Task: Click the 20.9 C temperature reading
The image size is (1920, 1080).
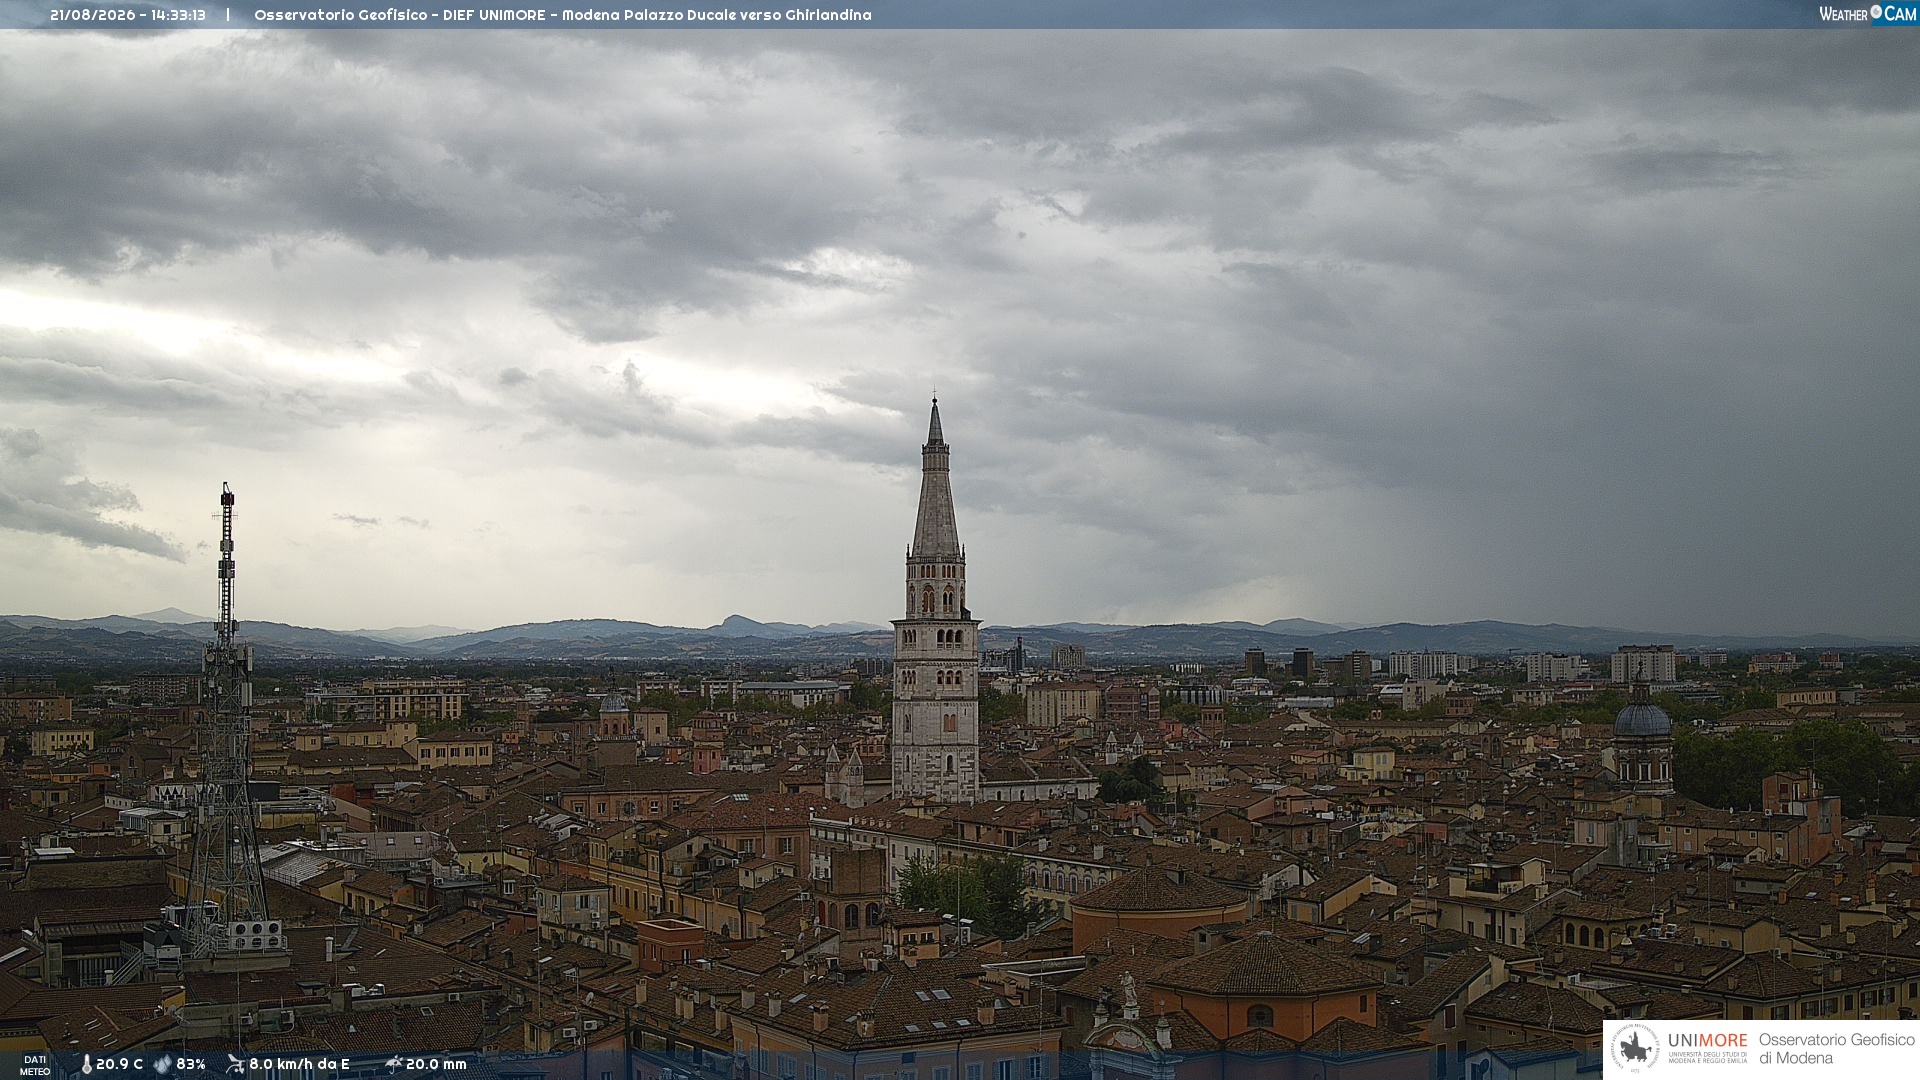Action: [x=119, y=1064]
